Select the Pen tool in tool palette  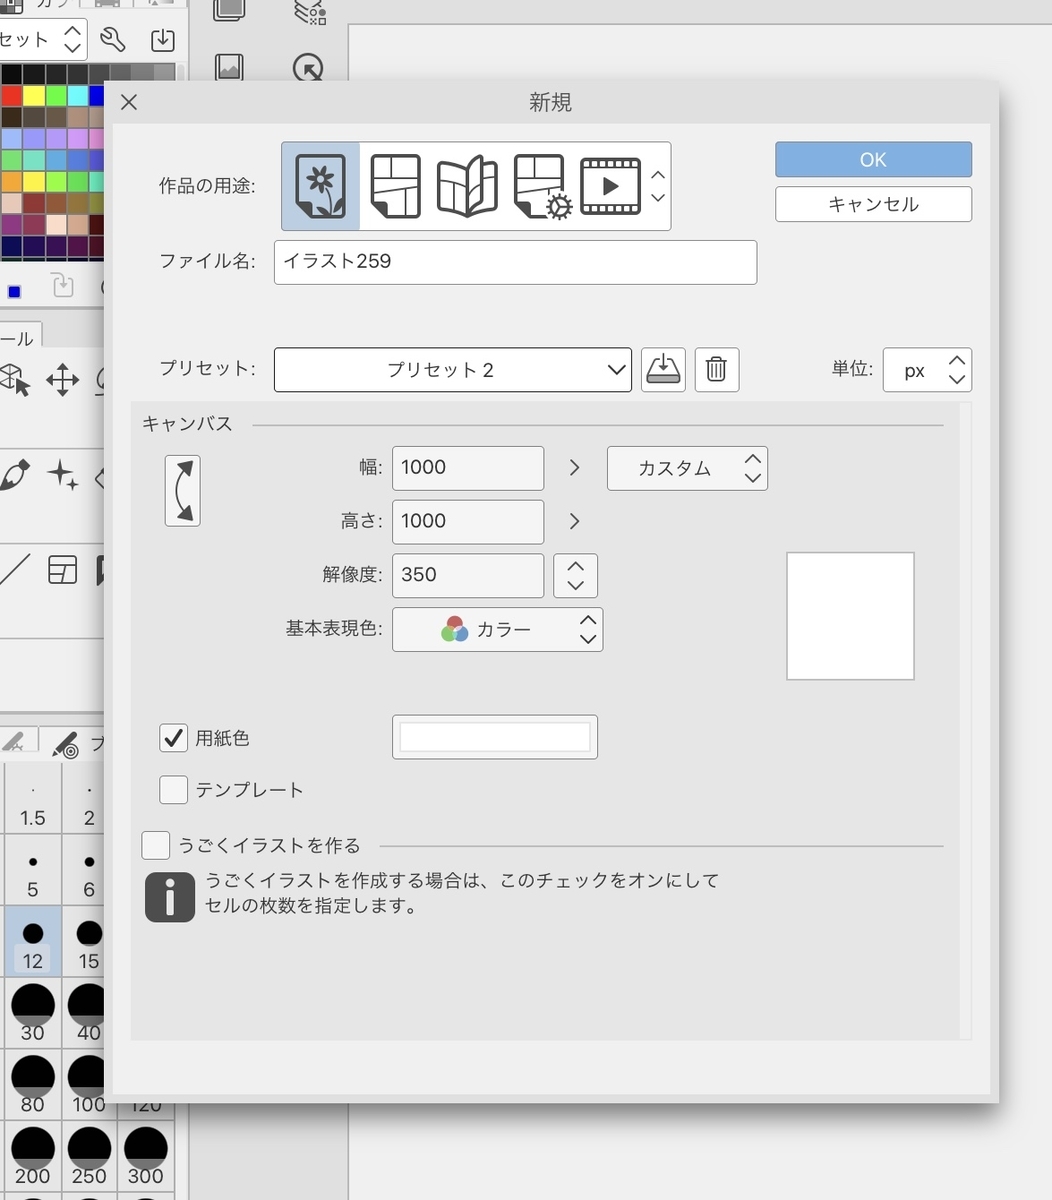pos(13,475)
